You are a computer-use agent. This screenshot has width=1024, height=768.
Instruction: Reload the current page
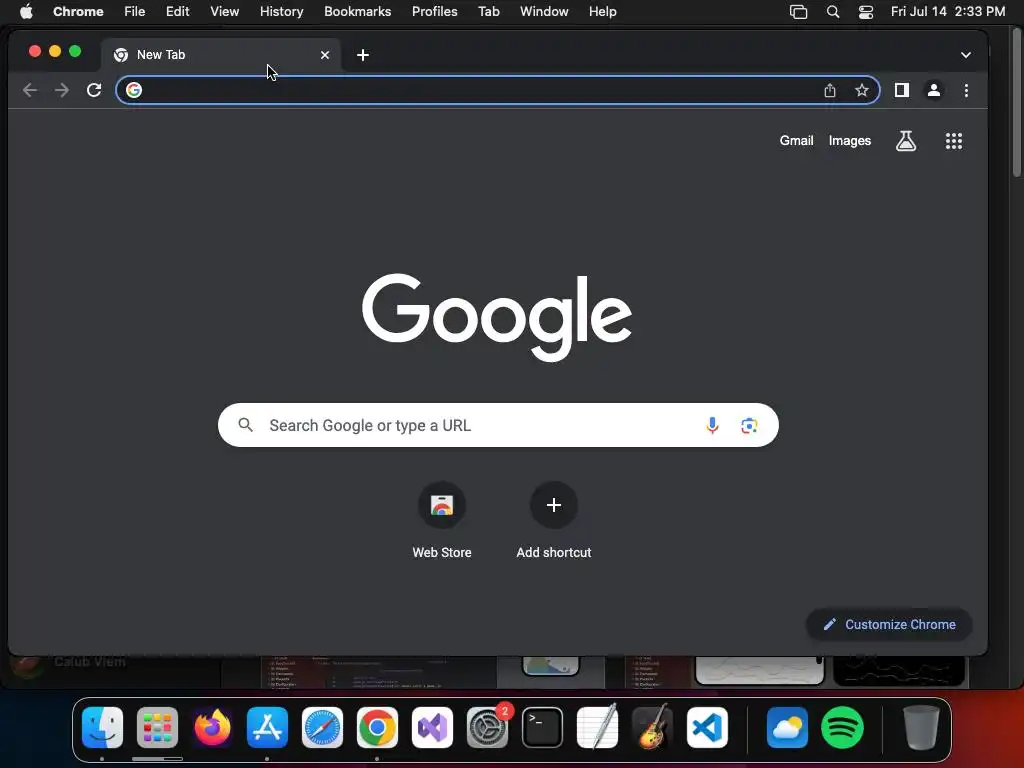click(94, 90)
